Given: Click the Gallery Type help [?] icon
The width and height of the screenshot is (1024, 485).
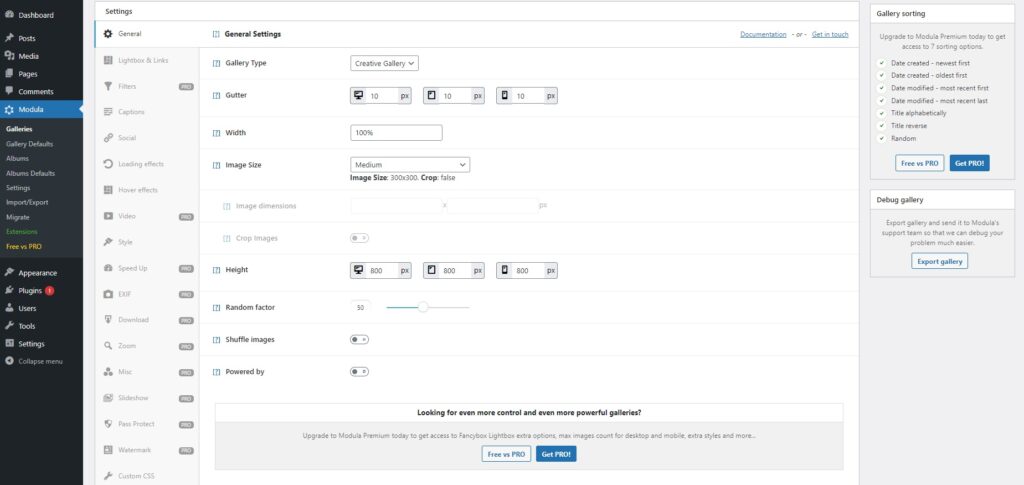Looking at the screenshot, I should (217, 63).
